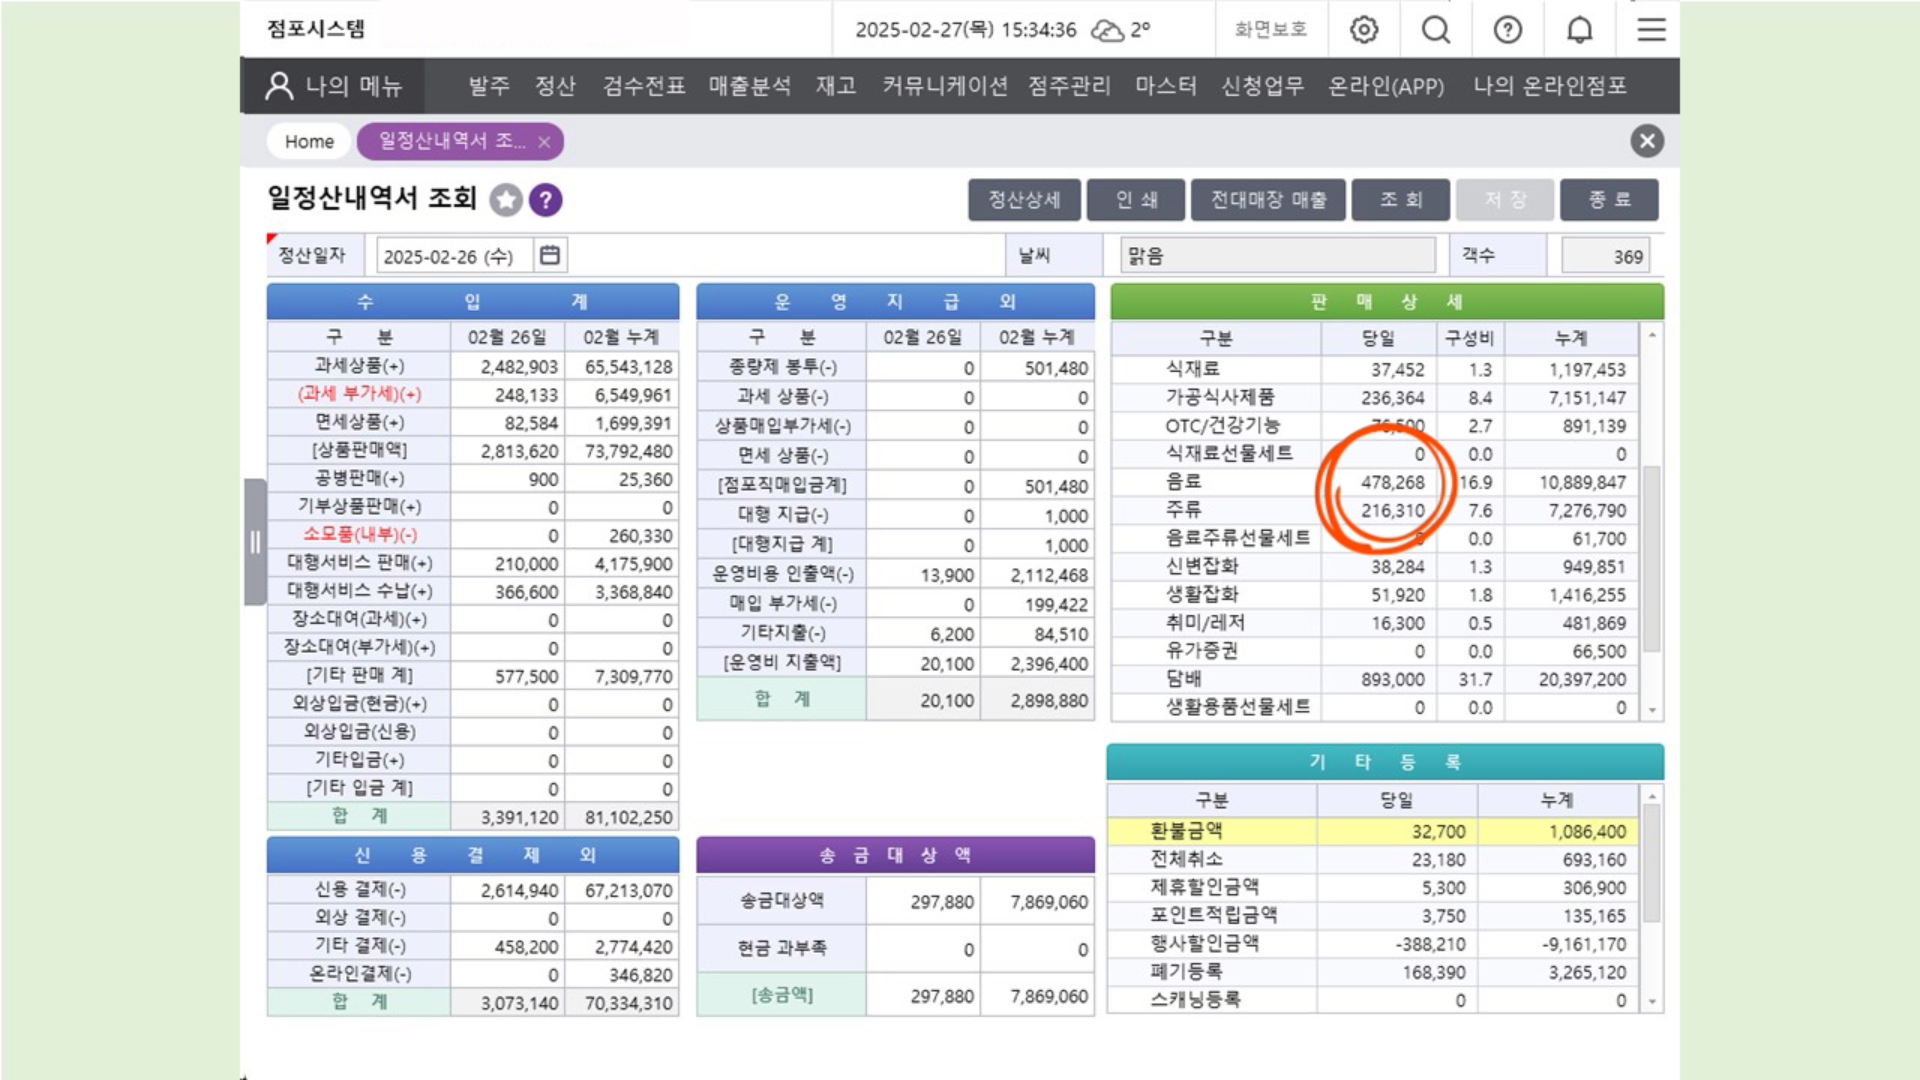
Task: Expand the left side panel handle
Action: click(255, 542)
